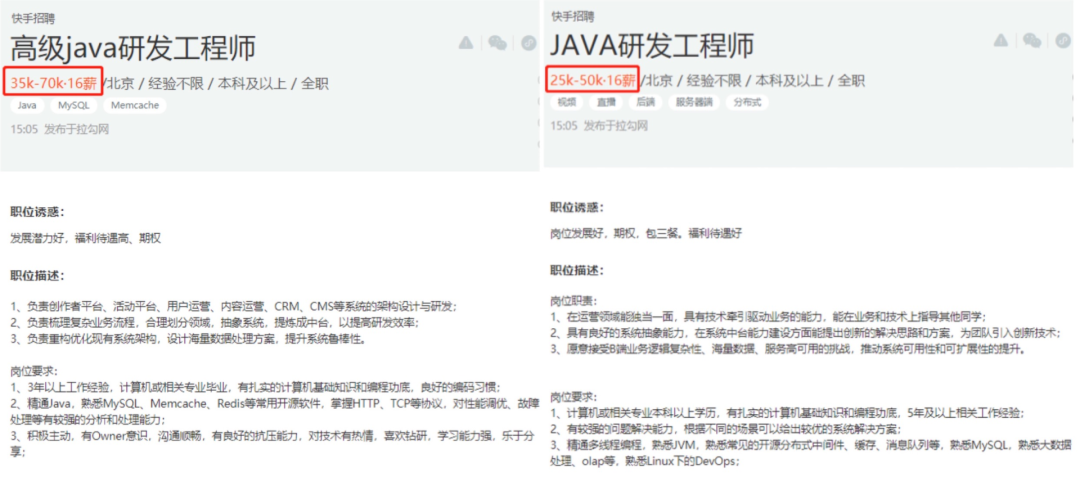Viewport: 1080px width, 481px height.
Task: Select the 35k-70k·16薪 salary text
Action: (53, 83)
